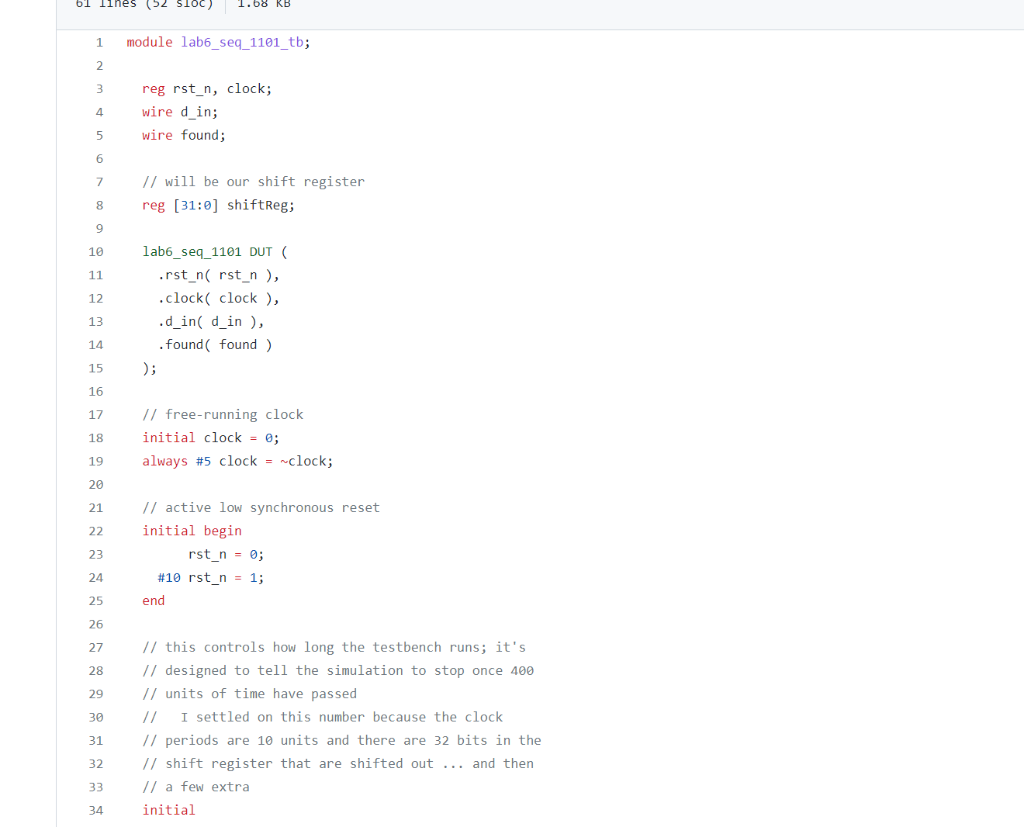Viewport: 1024px width, 827px height.
Task: Select line number 5 beside wire found
Action: pyautogui.click(x=99, y=135)
